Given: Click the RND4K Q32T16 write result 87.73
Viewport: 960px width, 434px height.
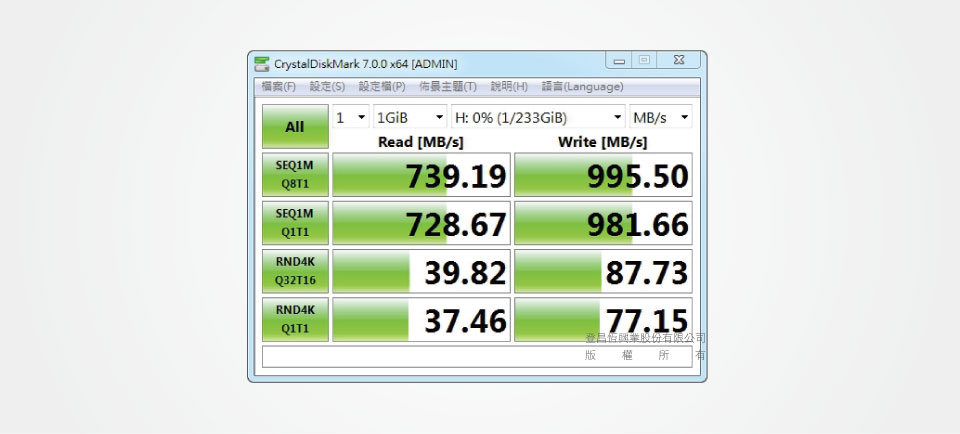Looking at the screenshot, I should (x=603, y=271).
